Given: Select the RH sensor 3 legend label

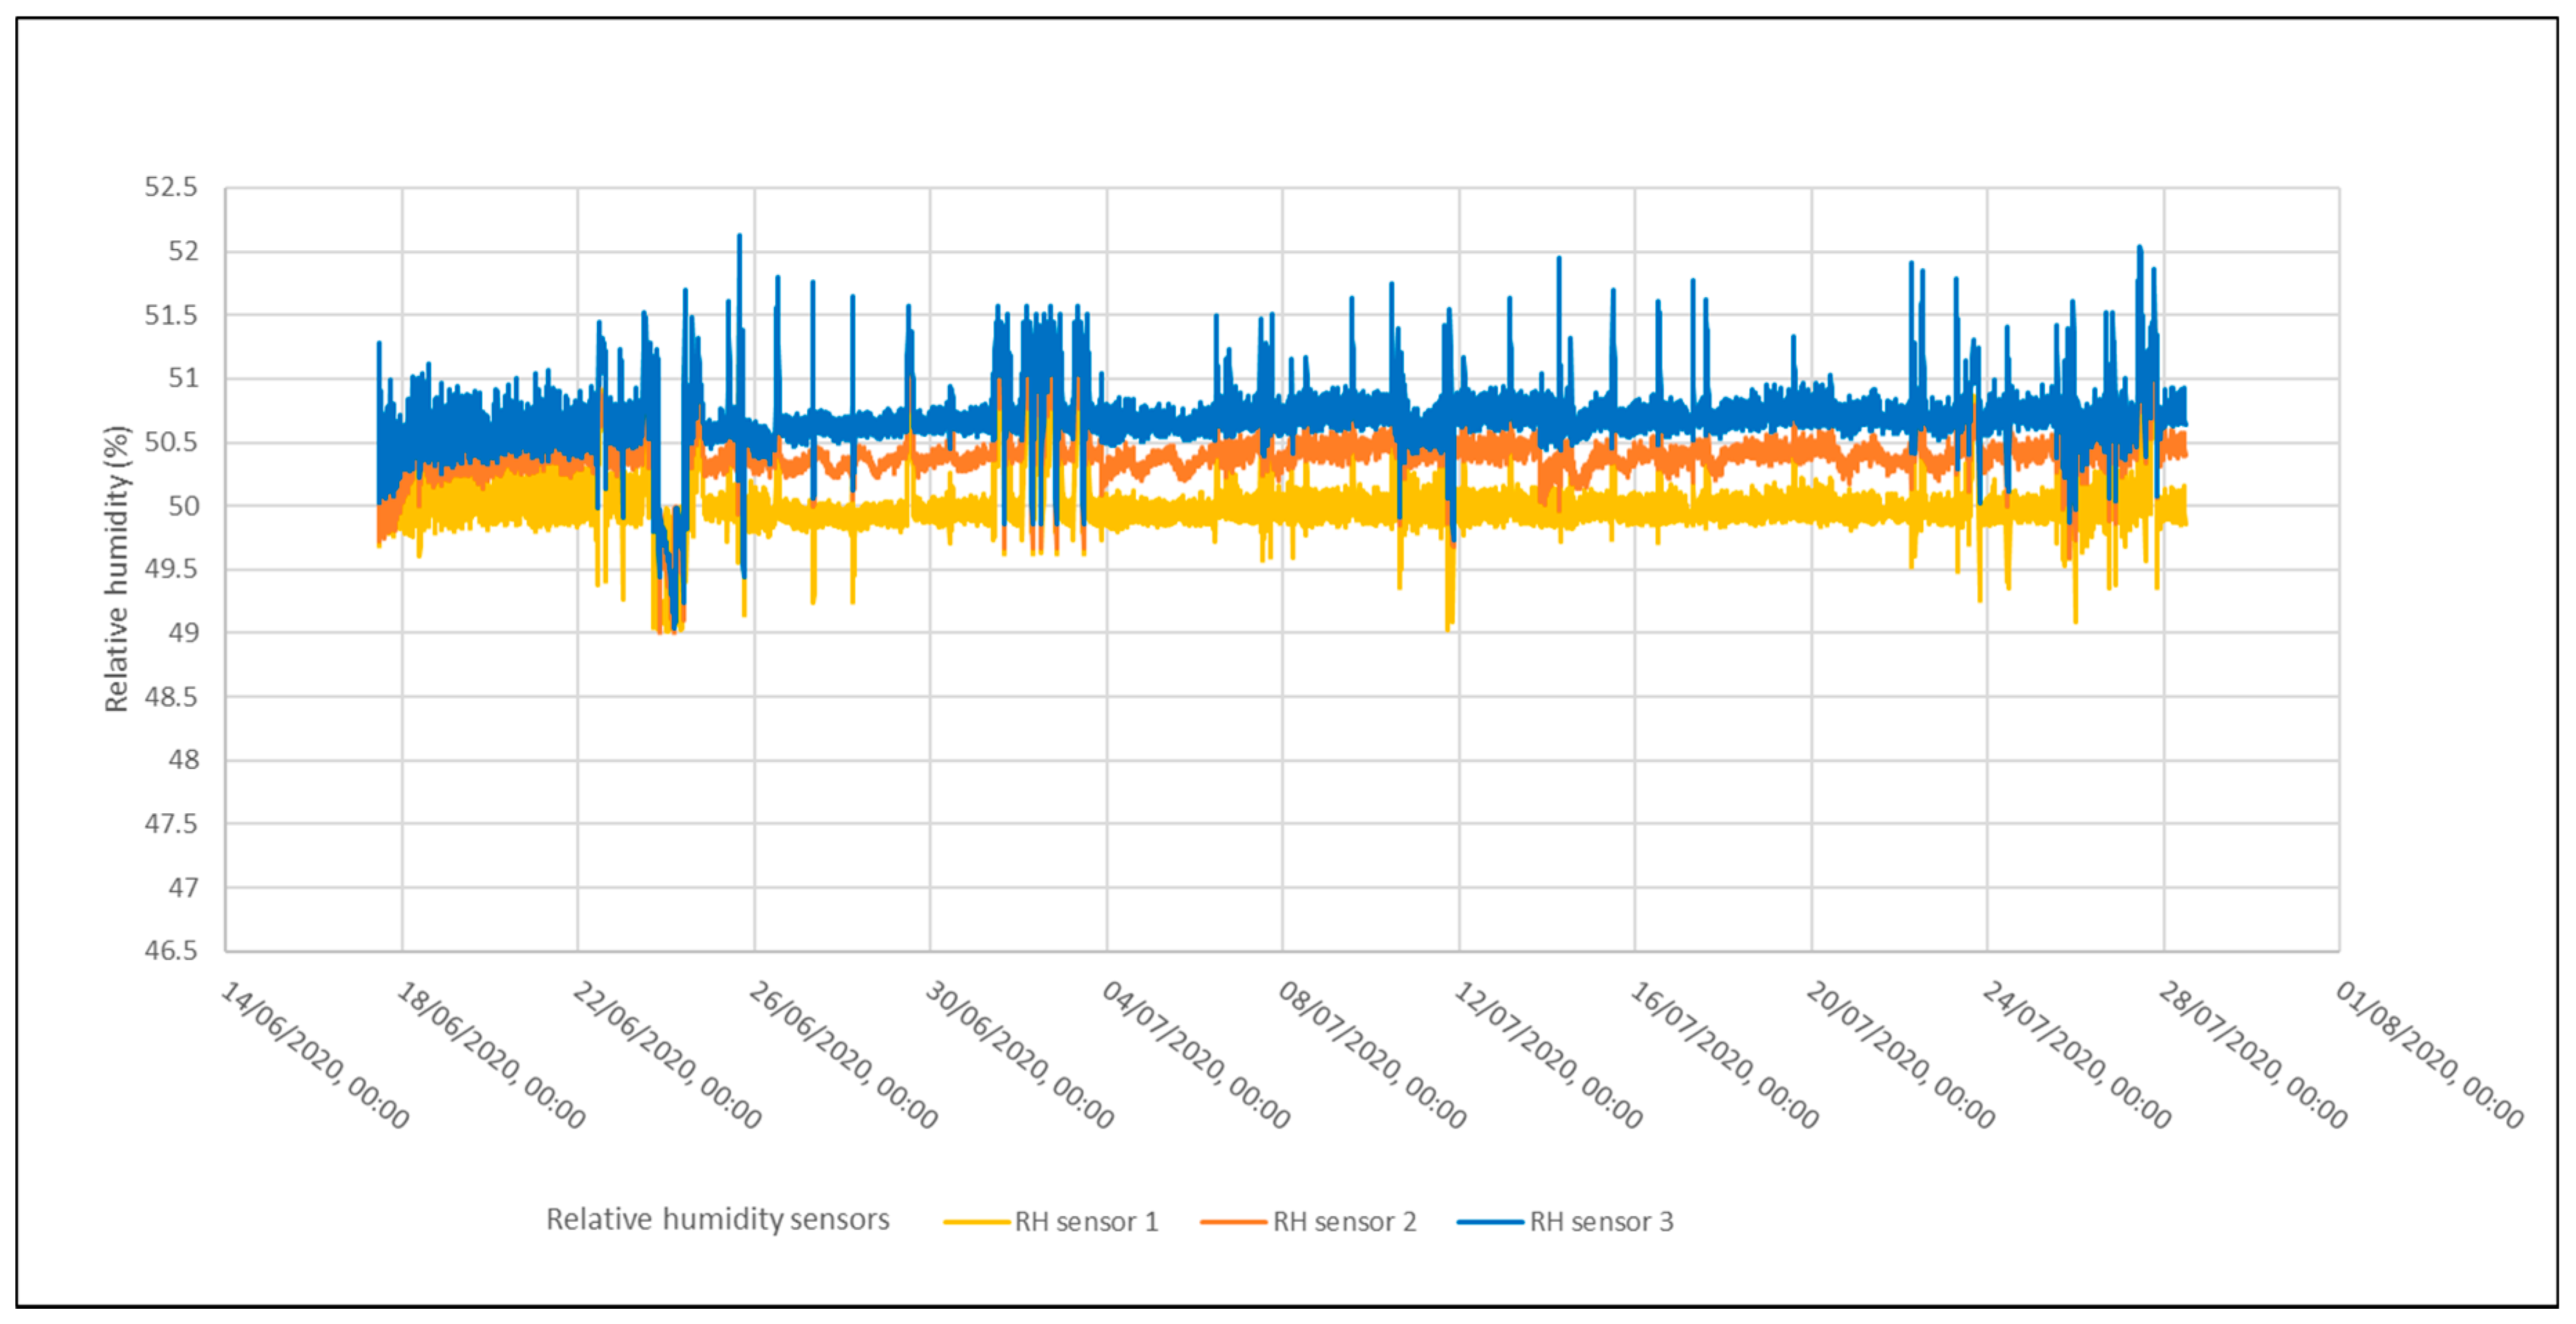Looking at the screenshot, I should point(1601,1222).
